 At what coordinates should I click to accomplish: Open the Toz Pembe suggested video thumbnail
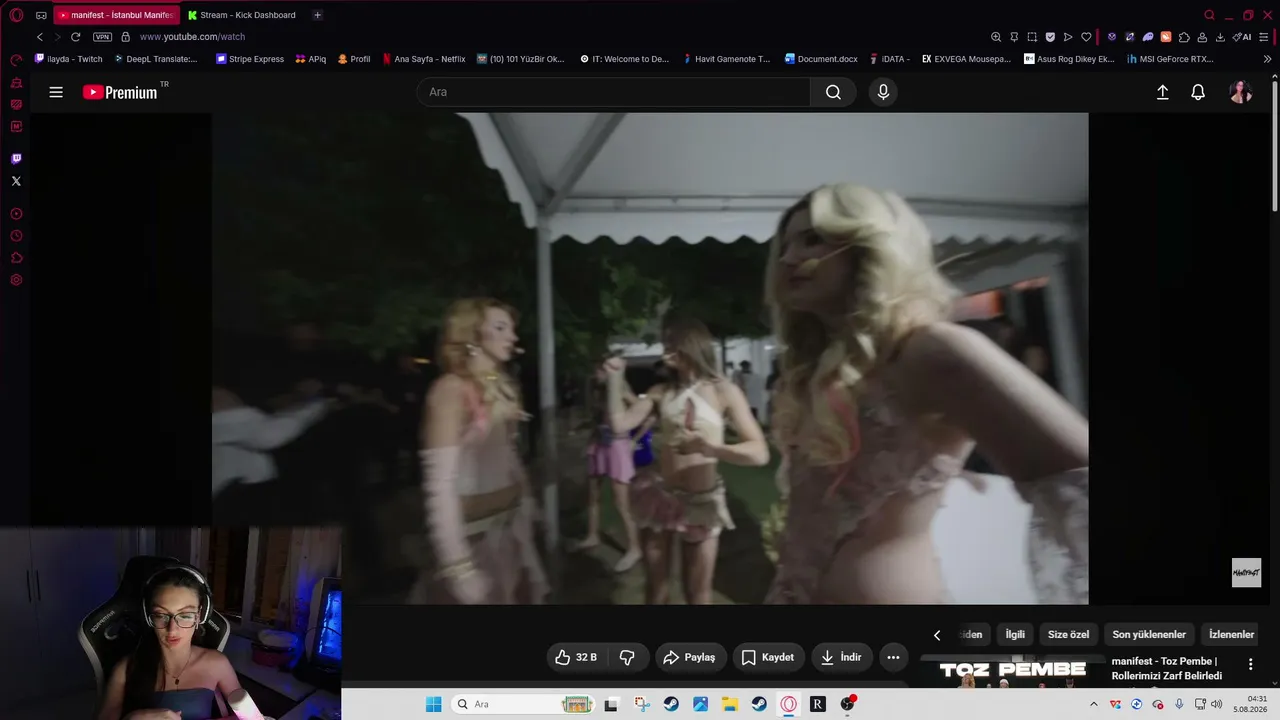1012,672
